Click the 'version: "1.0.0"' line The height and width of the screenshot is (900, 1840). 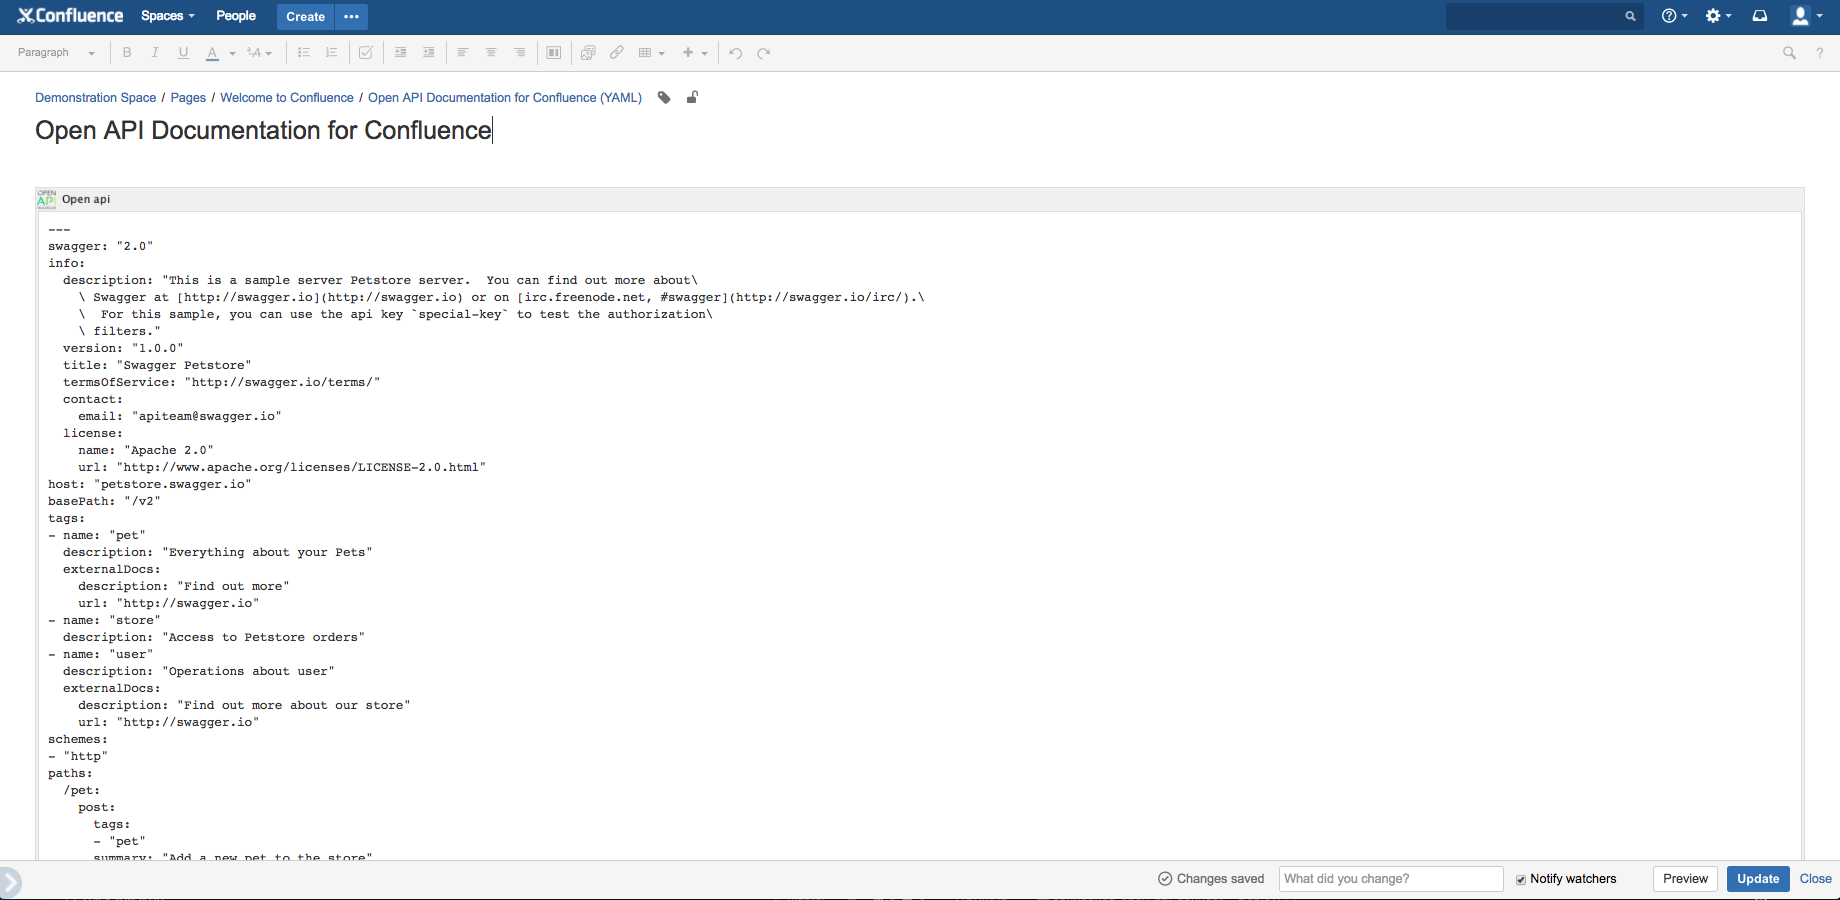[x=123, y=348]
